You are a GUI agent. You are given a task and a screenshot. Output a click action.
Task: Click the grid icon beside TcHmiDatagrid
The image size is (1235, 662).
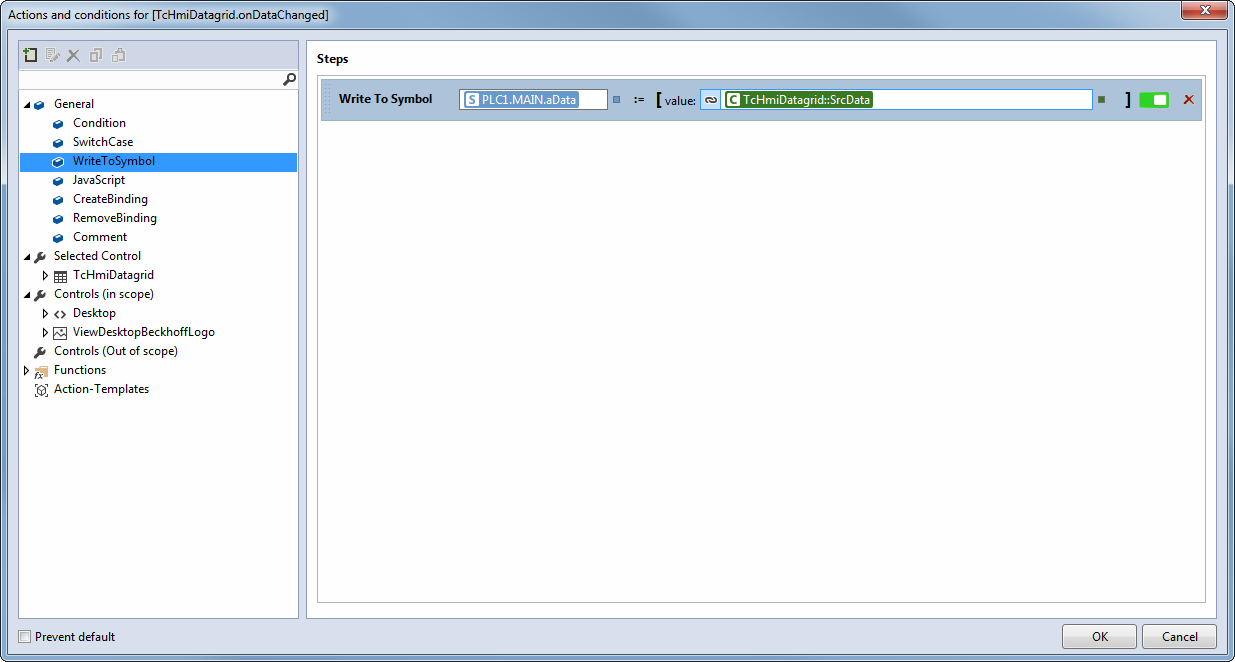(60, 275)
